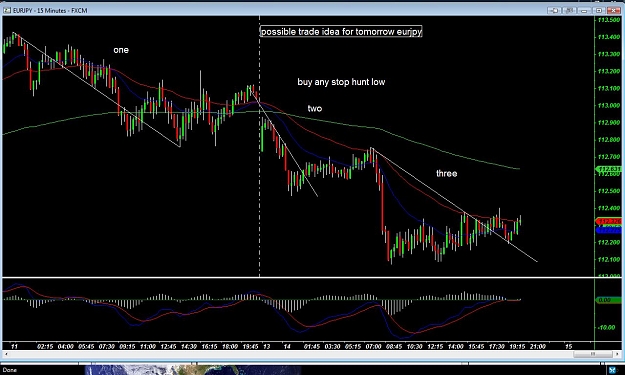Click the blue price marker on price axis
Screen dimensions: 625x375
click(x=609, y=230)
